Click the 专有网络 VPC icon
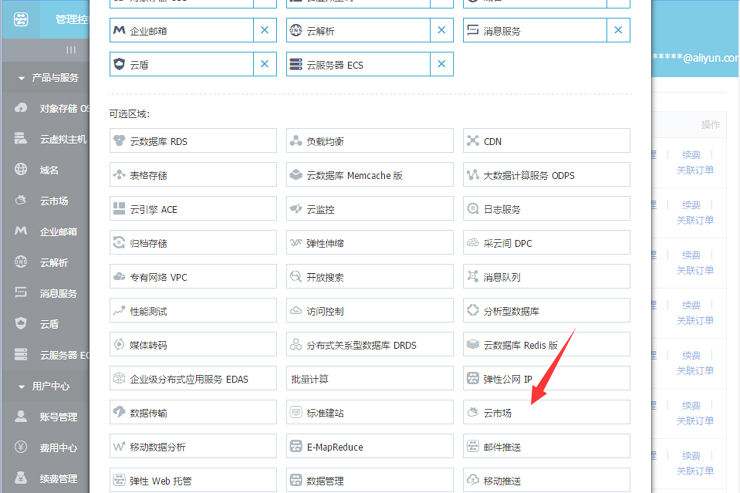 click(x=119, y=276)
